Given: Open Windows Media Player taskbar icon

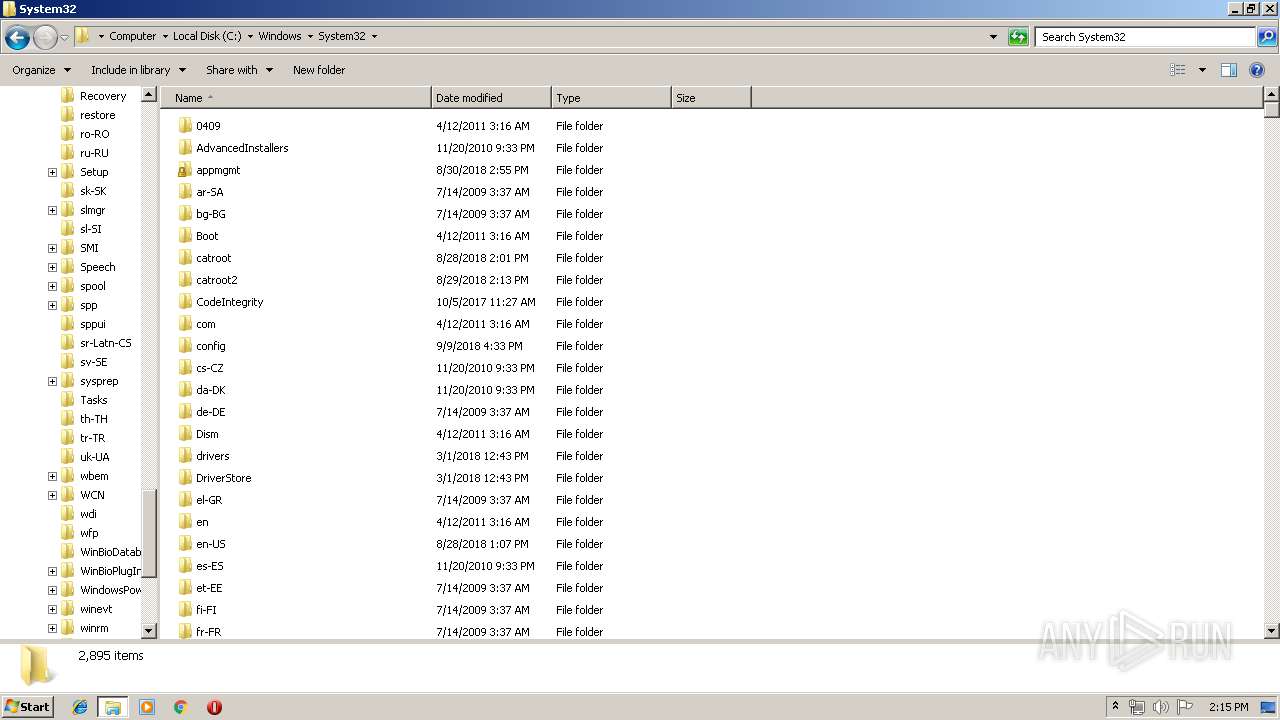Looking at the screenshot, I should coord(147,707).
